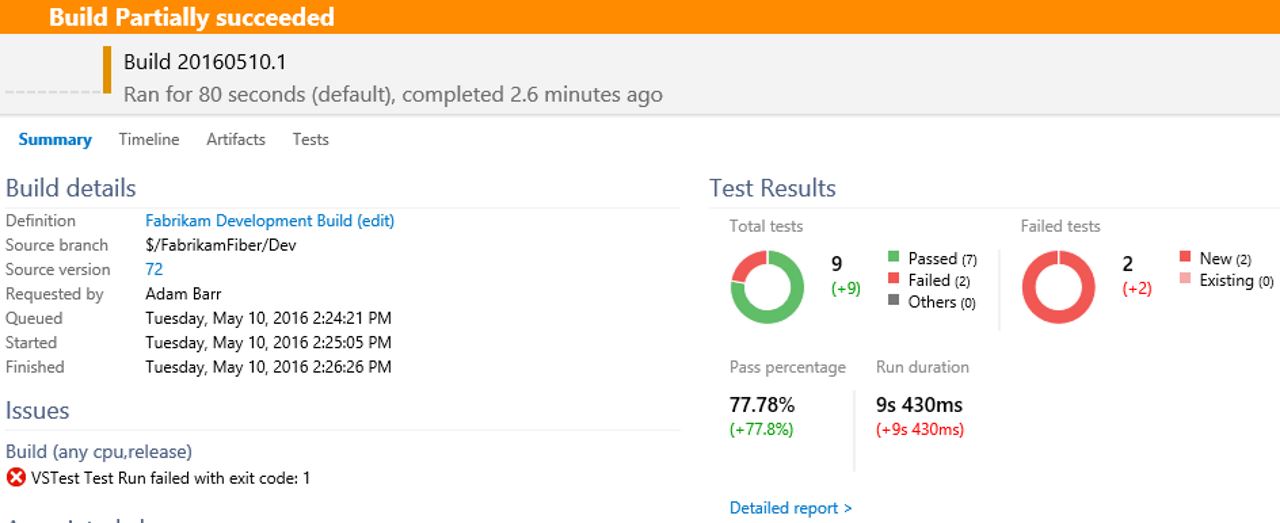This screenshot has width=1280, height=523.
Task: Click the pink Existing legend square
Action: [x=1185, y=280]
